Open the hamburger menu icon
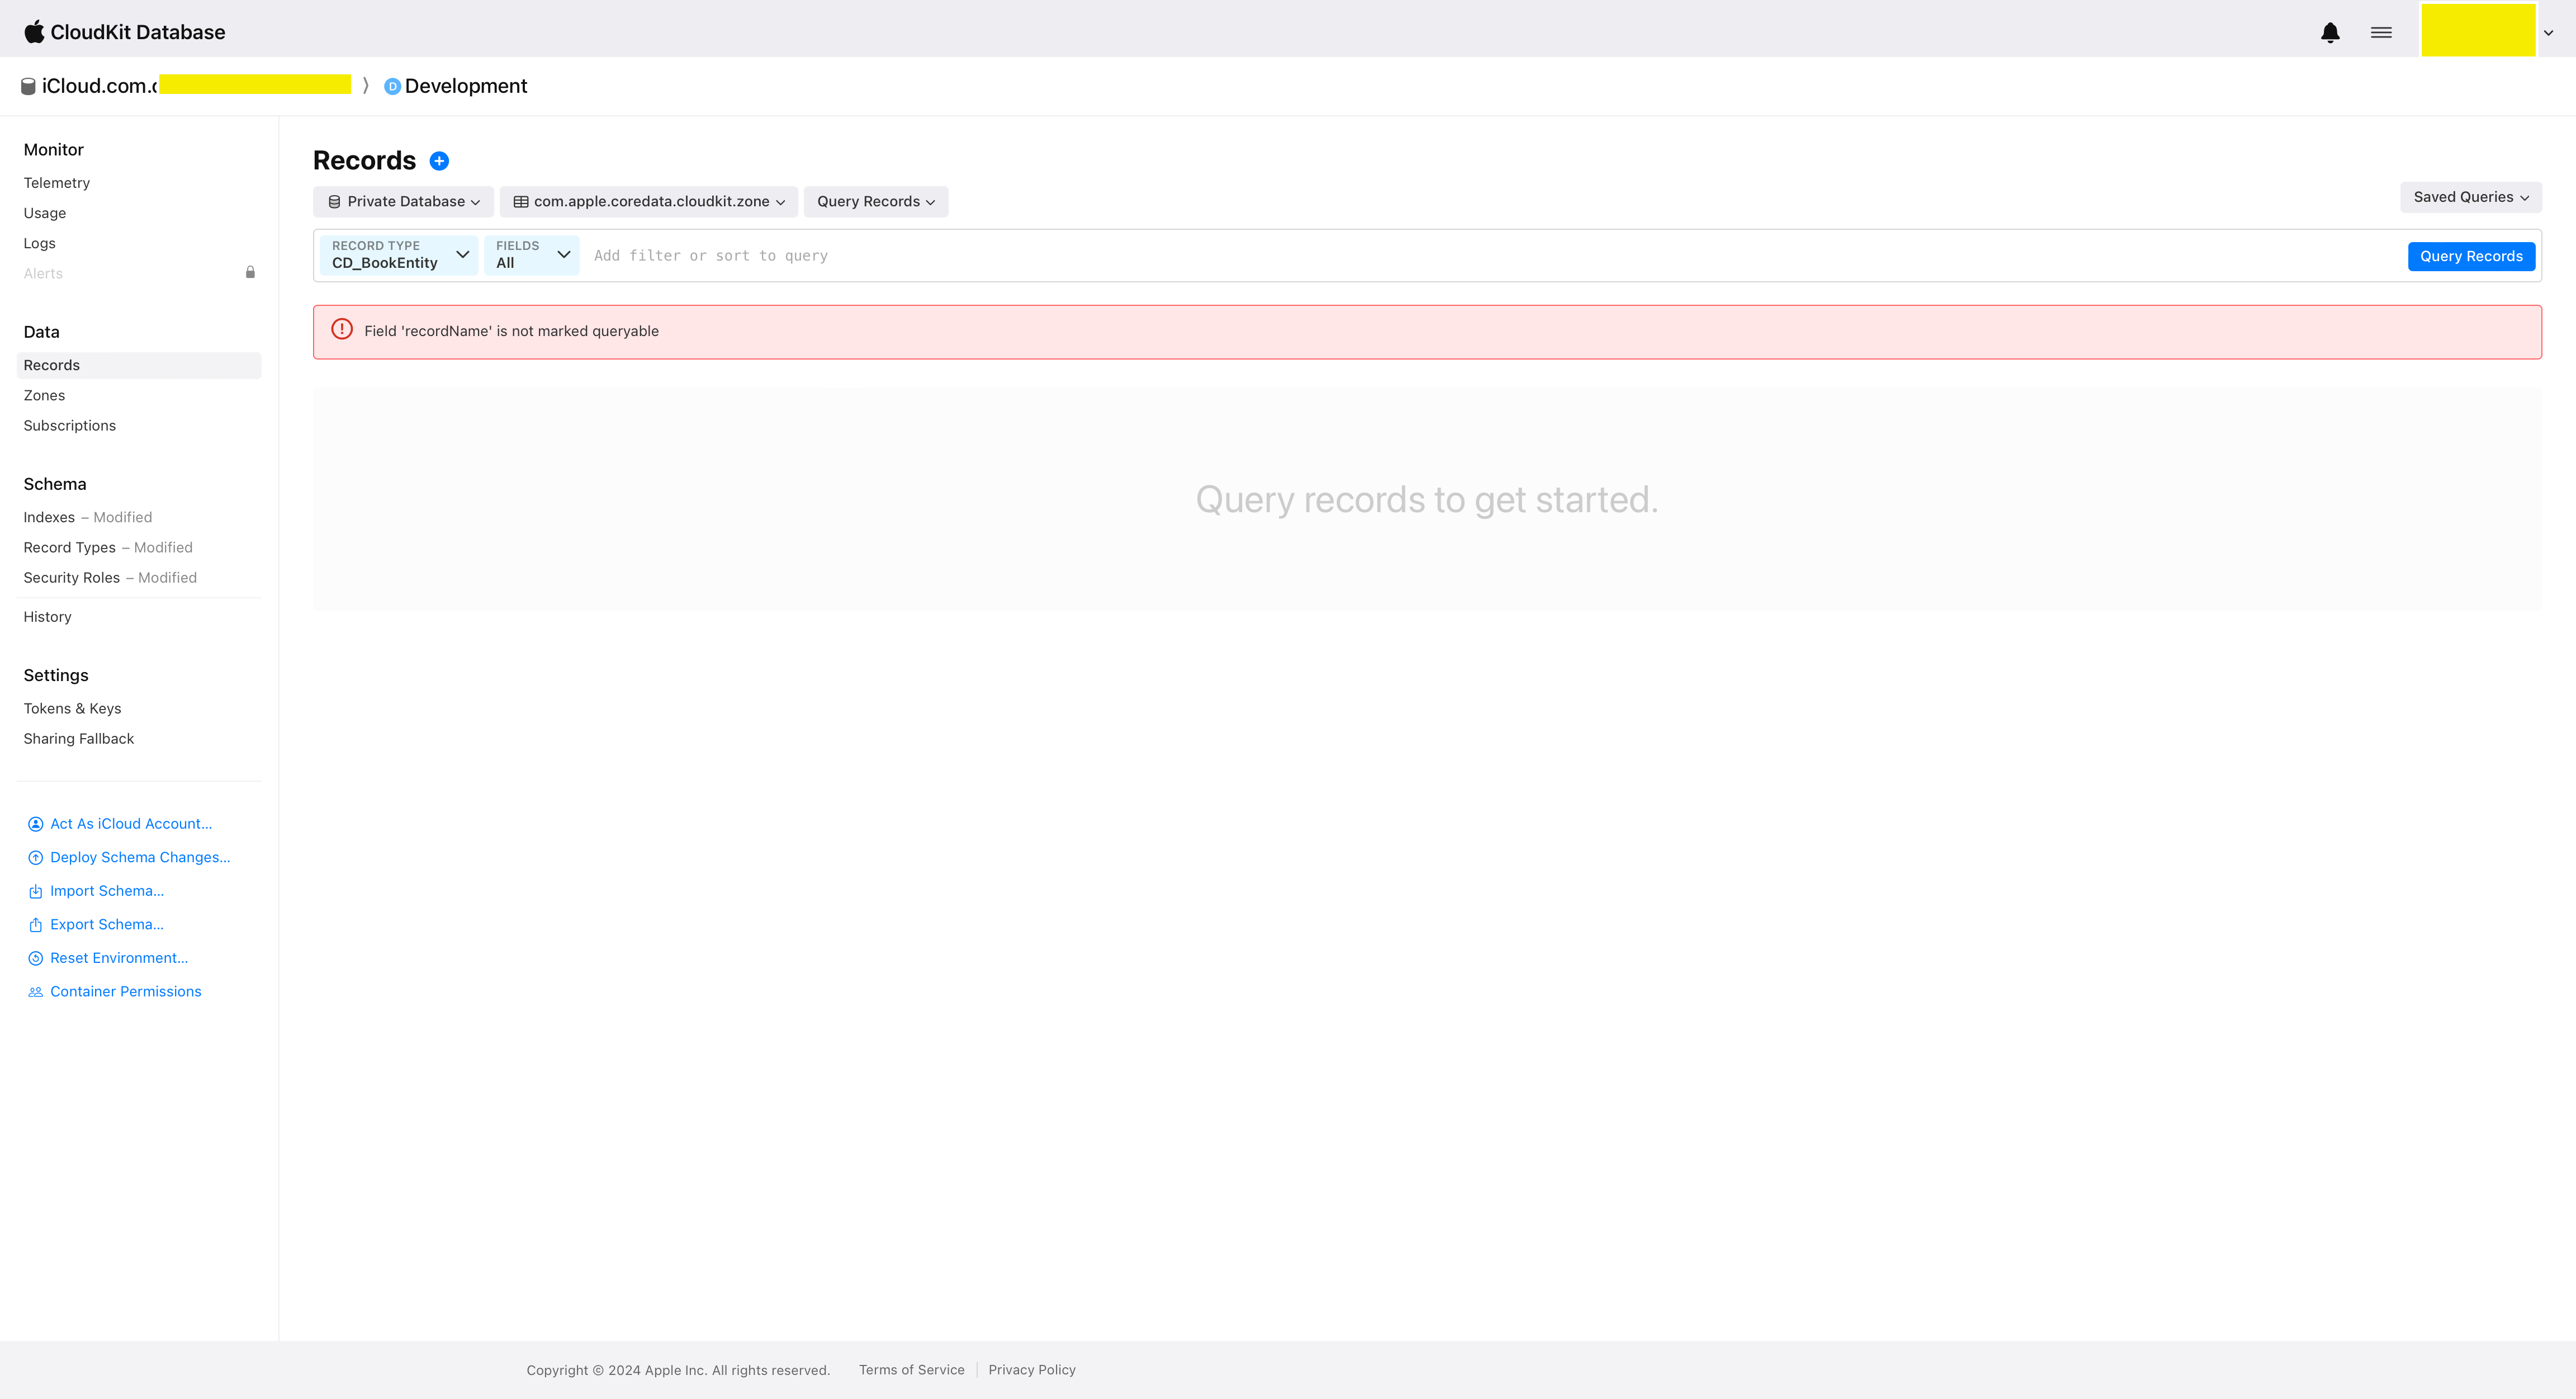The width and height of the screenshot is (2576, 1399). 2381,32
